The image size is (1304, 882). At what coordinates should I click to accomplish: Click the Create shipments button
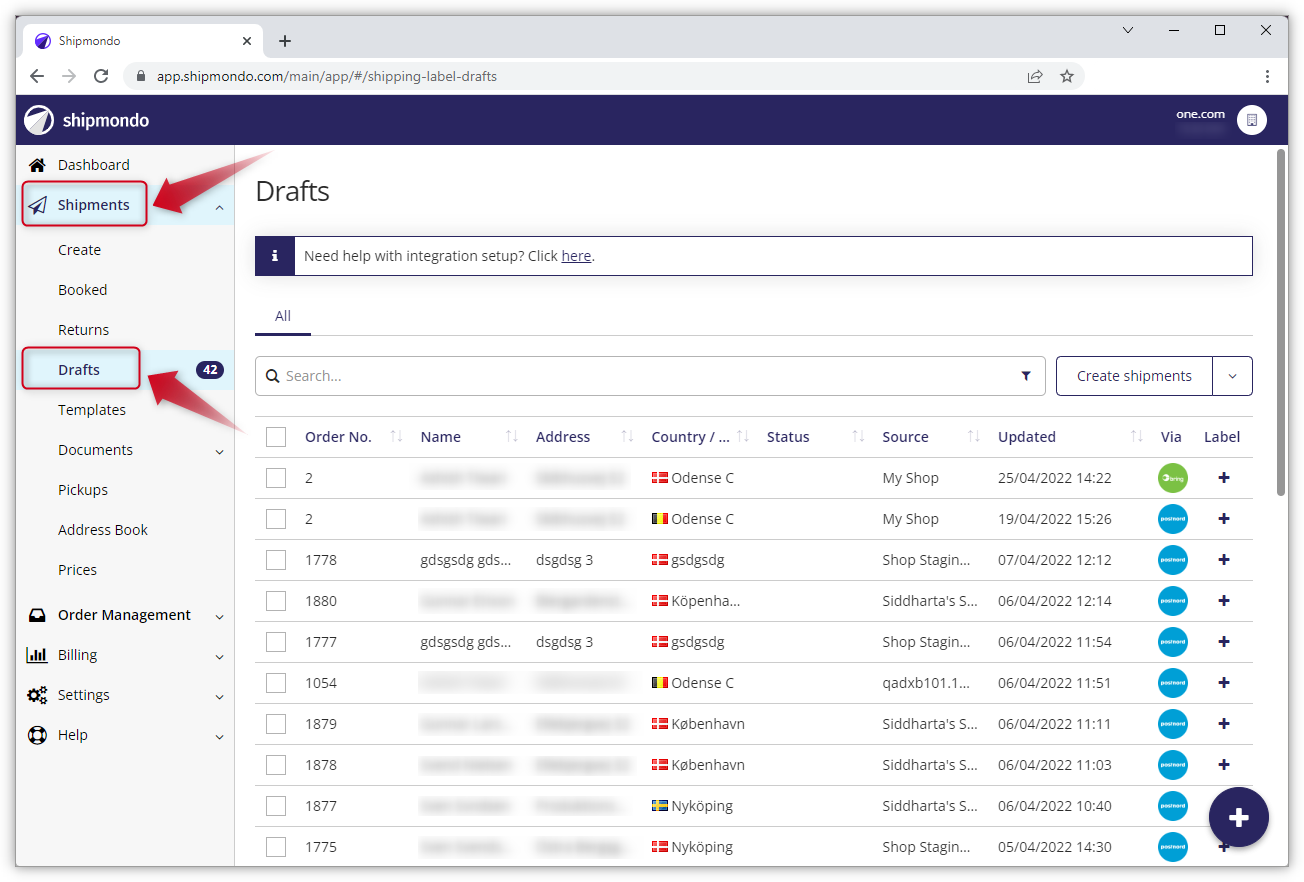[1134, 376]
